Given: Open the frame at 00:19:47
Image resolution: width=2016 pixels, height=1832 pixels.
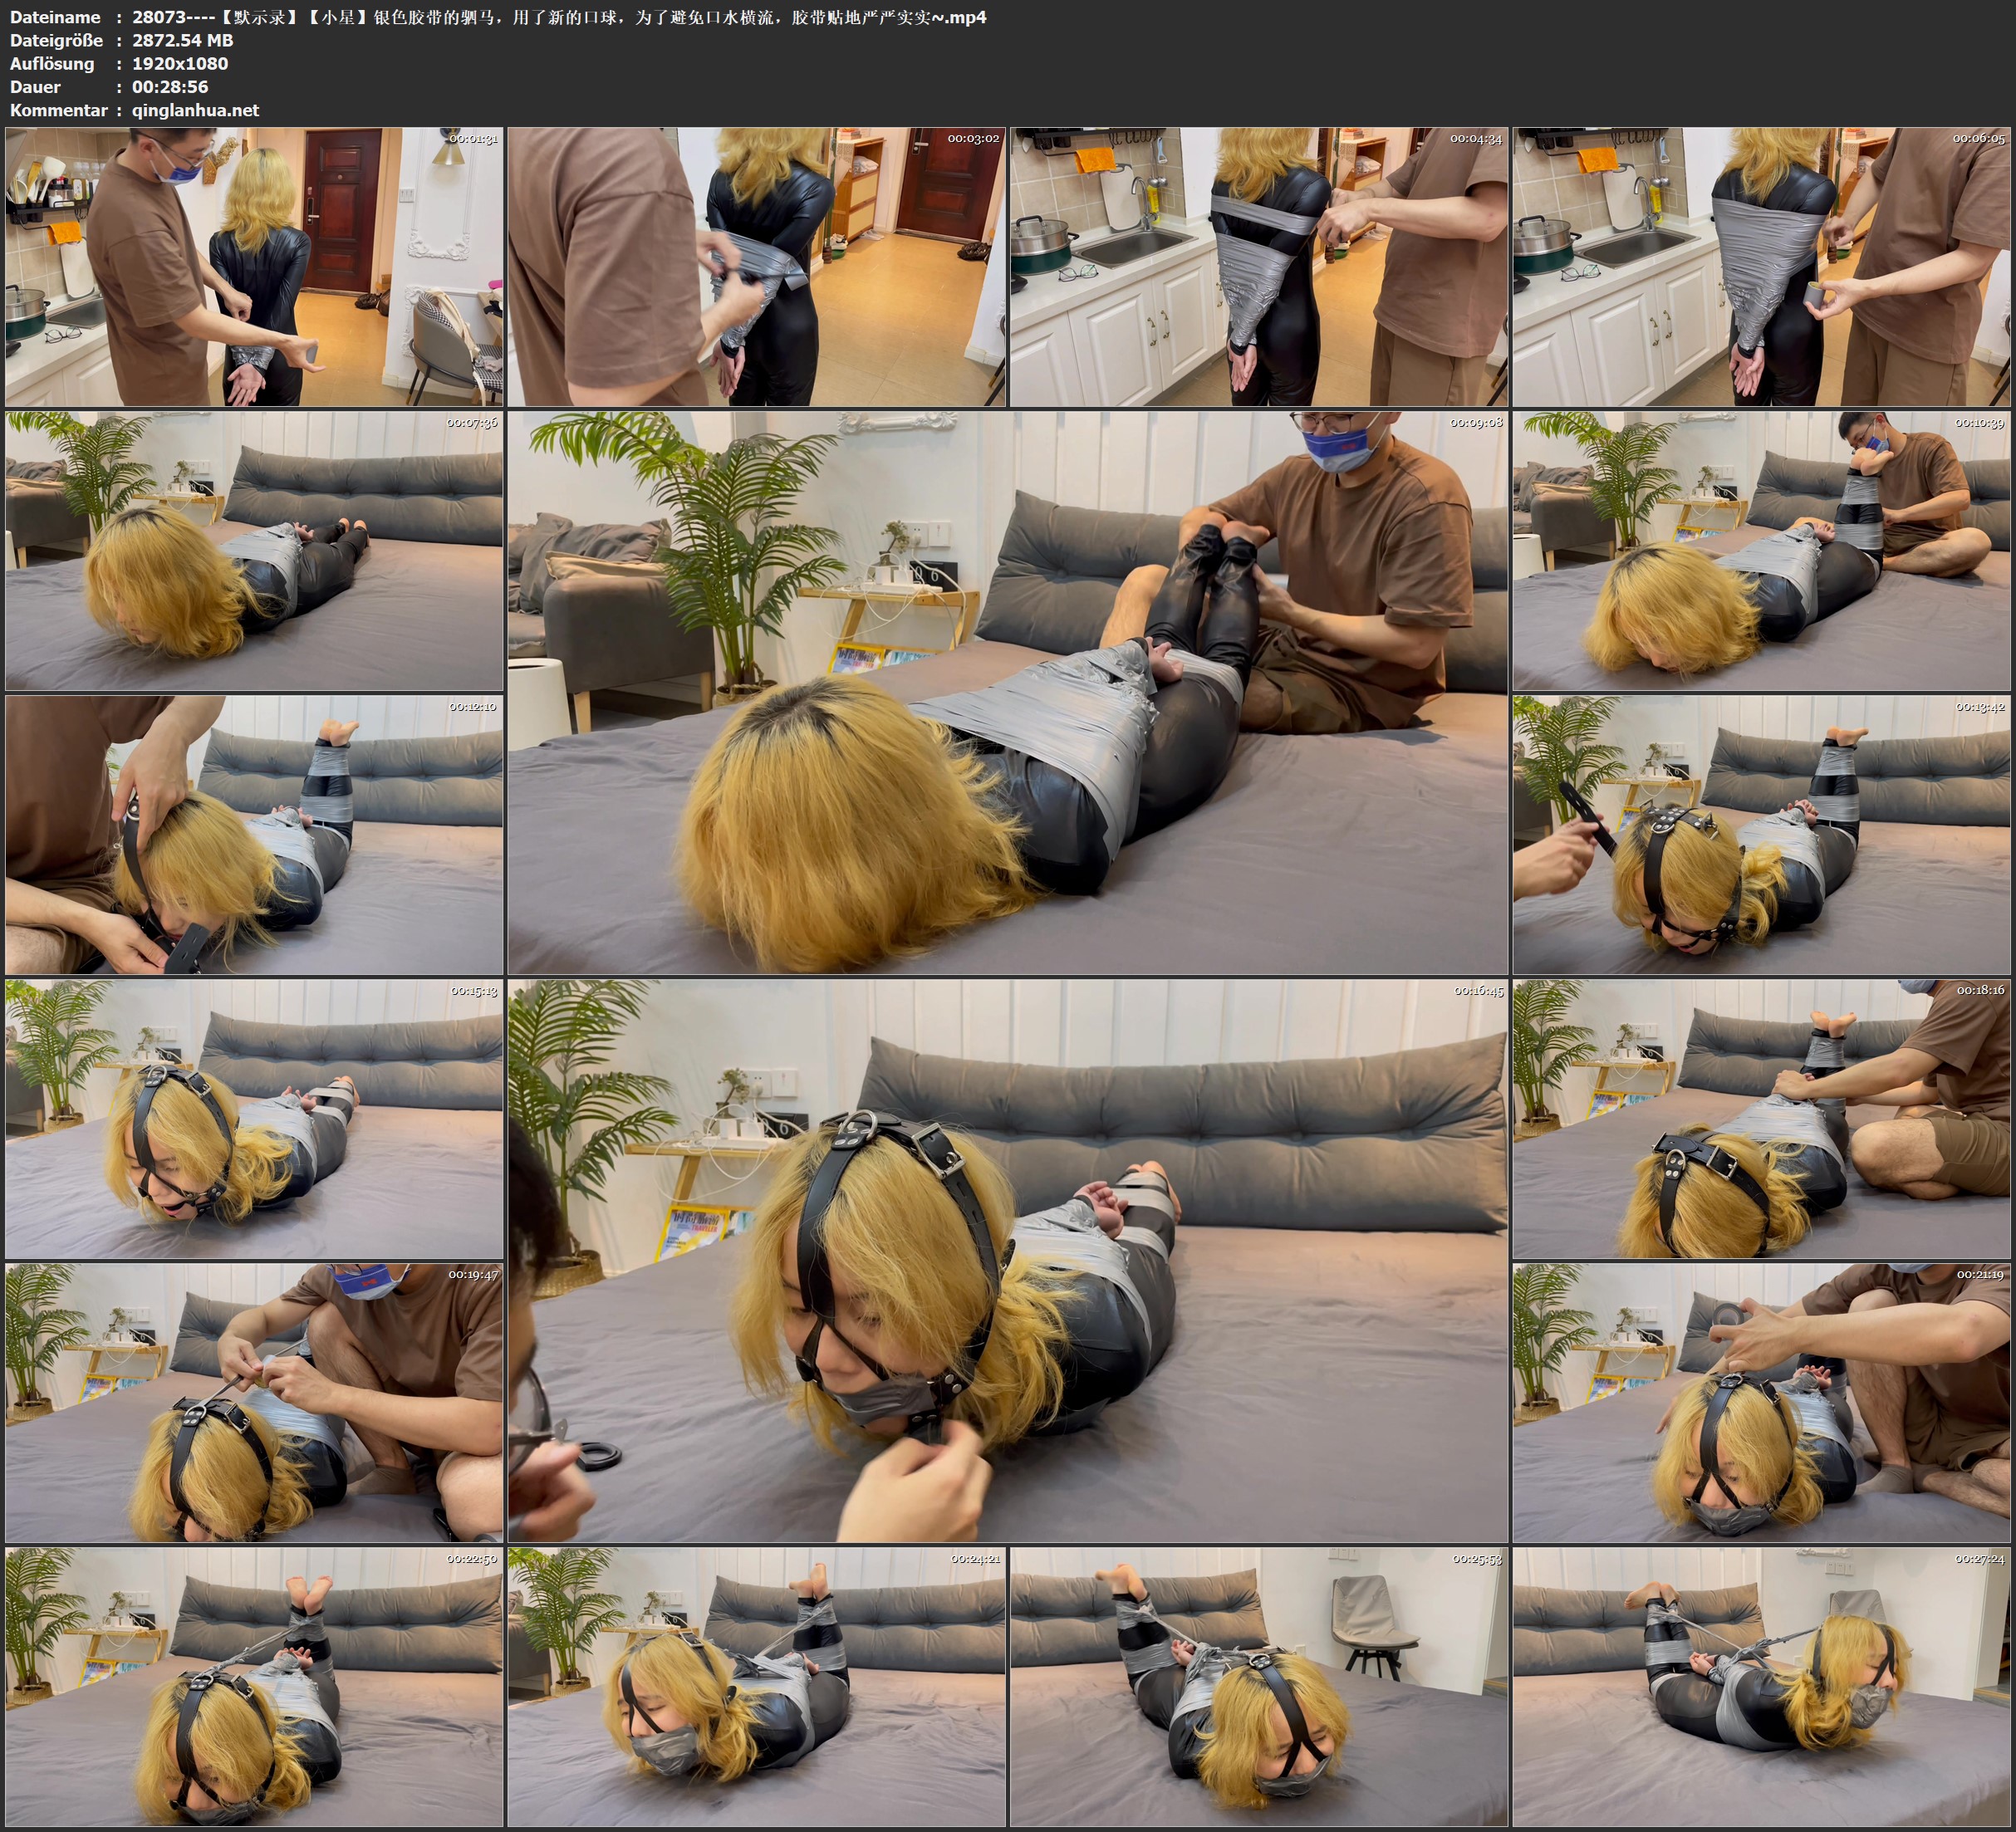Looking at the screenshot, I should coord(254,1402).
